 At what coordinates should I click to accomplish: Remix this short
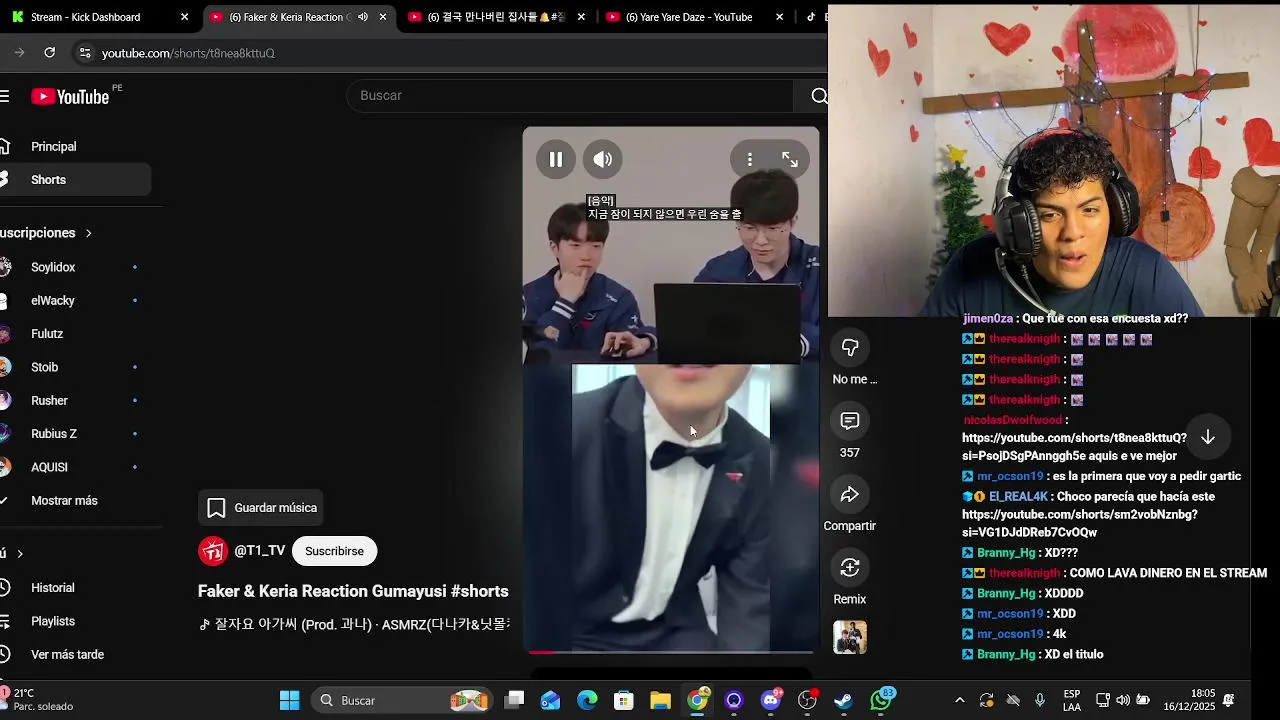click(850, 567)
